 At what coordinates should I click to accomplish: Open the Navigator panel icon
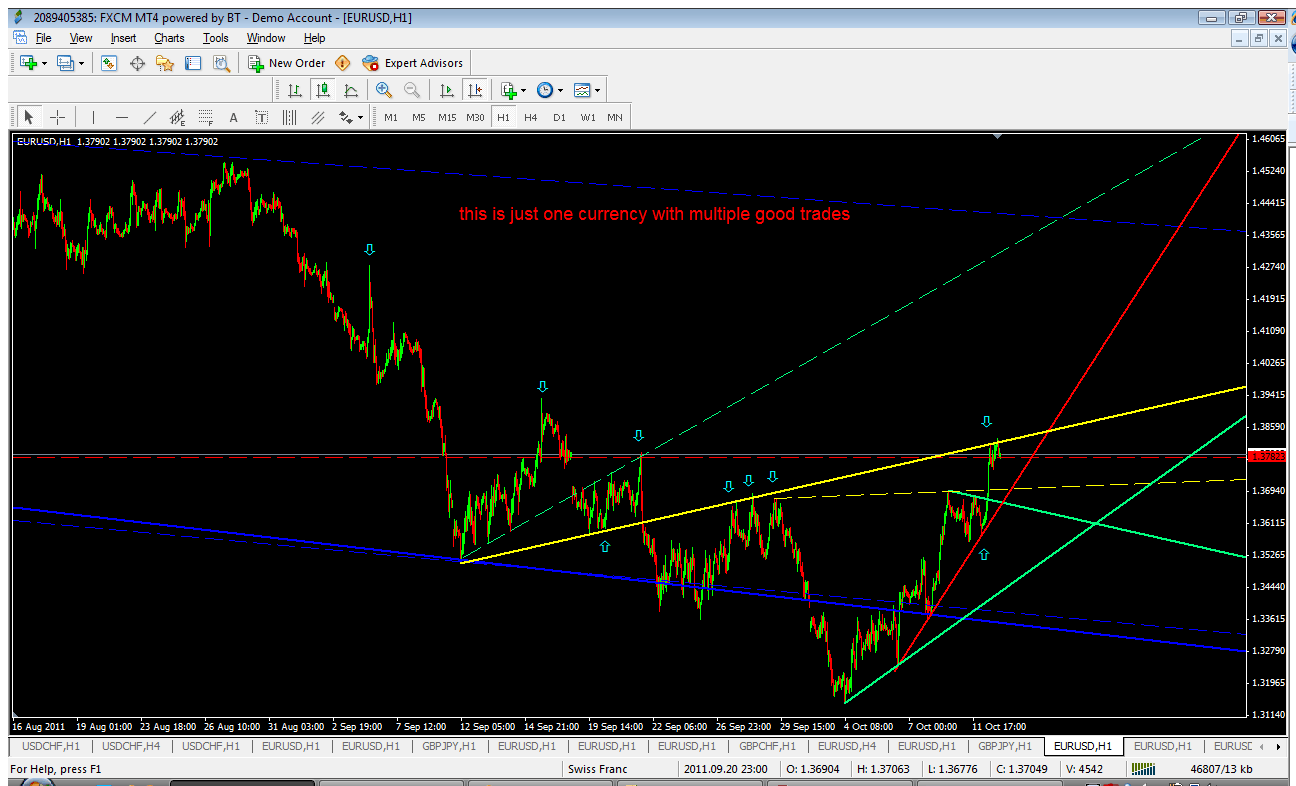click(165, 63)
